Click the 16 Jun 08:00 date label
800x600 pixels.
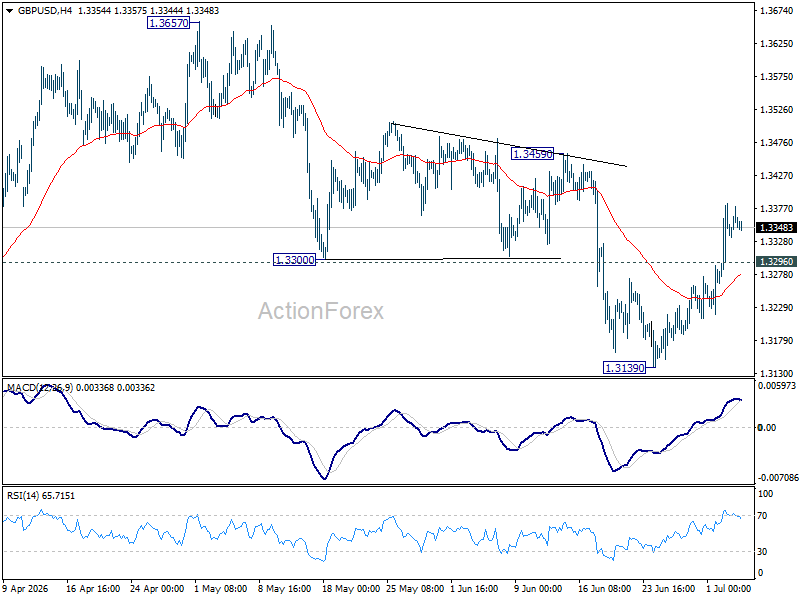[x=605, y=589]
